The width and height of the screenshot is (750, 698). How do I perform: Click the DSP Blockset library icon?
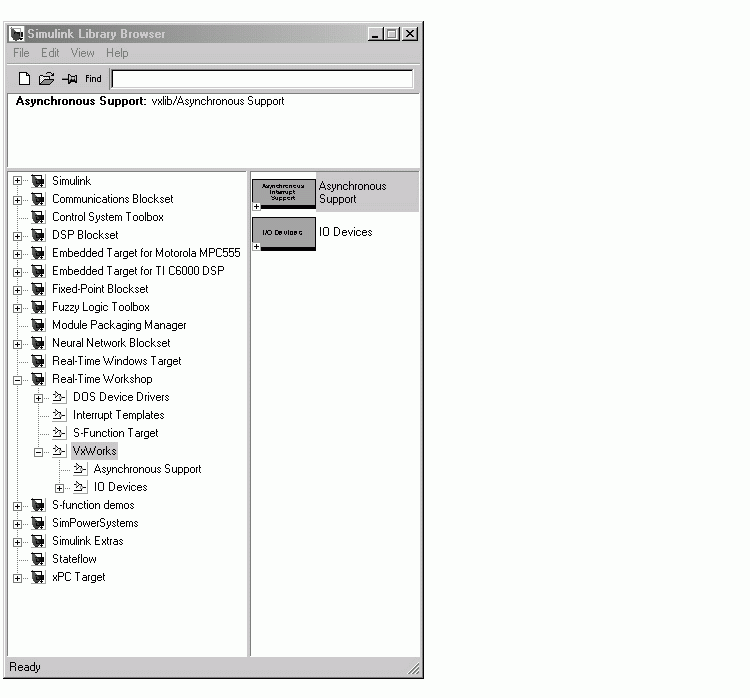pyautogui.click(x=38, y=235)
